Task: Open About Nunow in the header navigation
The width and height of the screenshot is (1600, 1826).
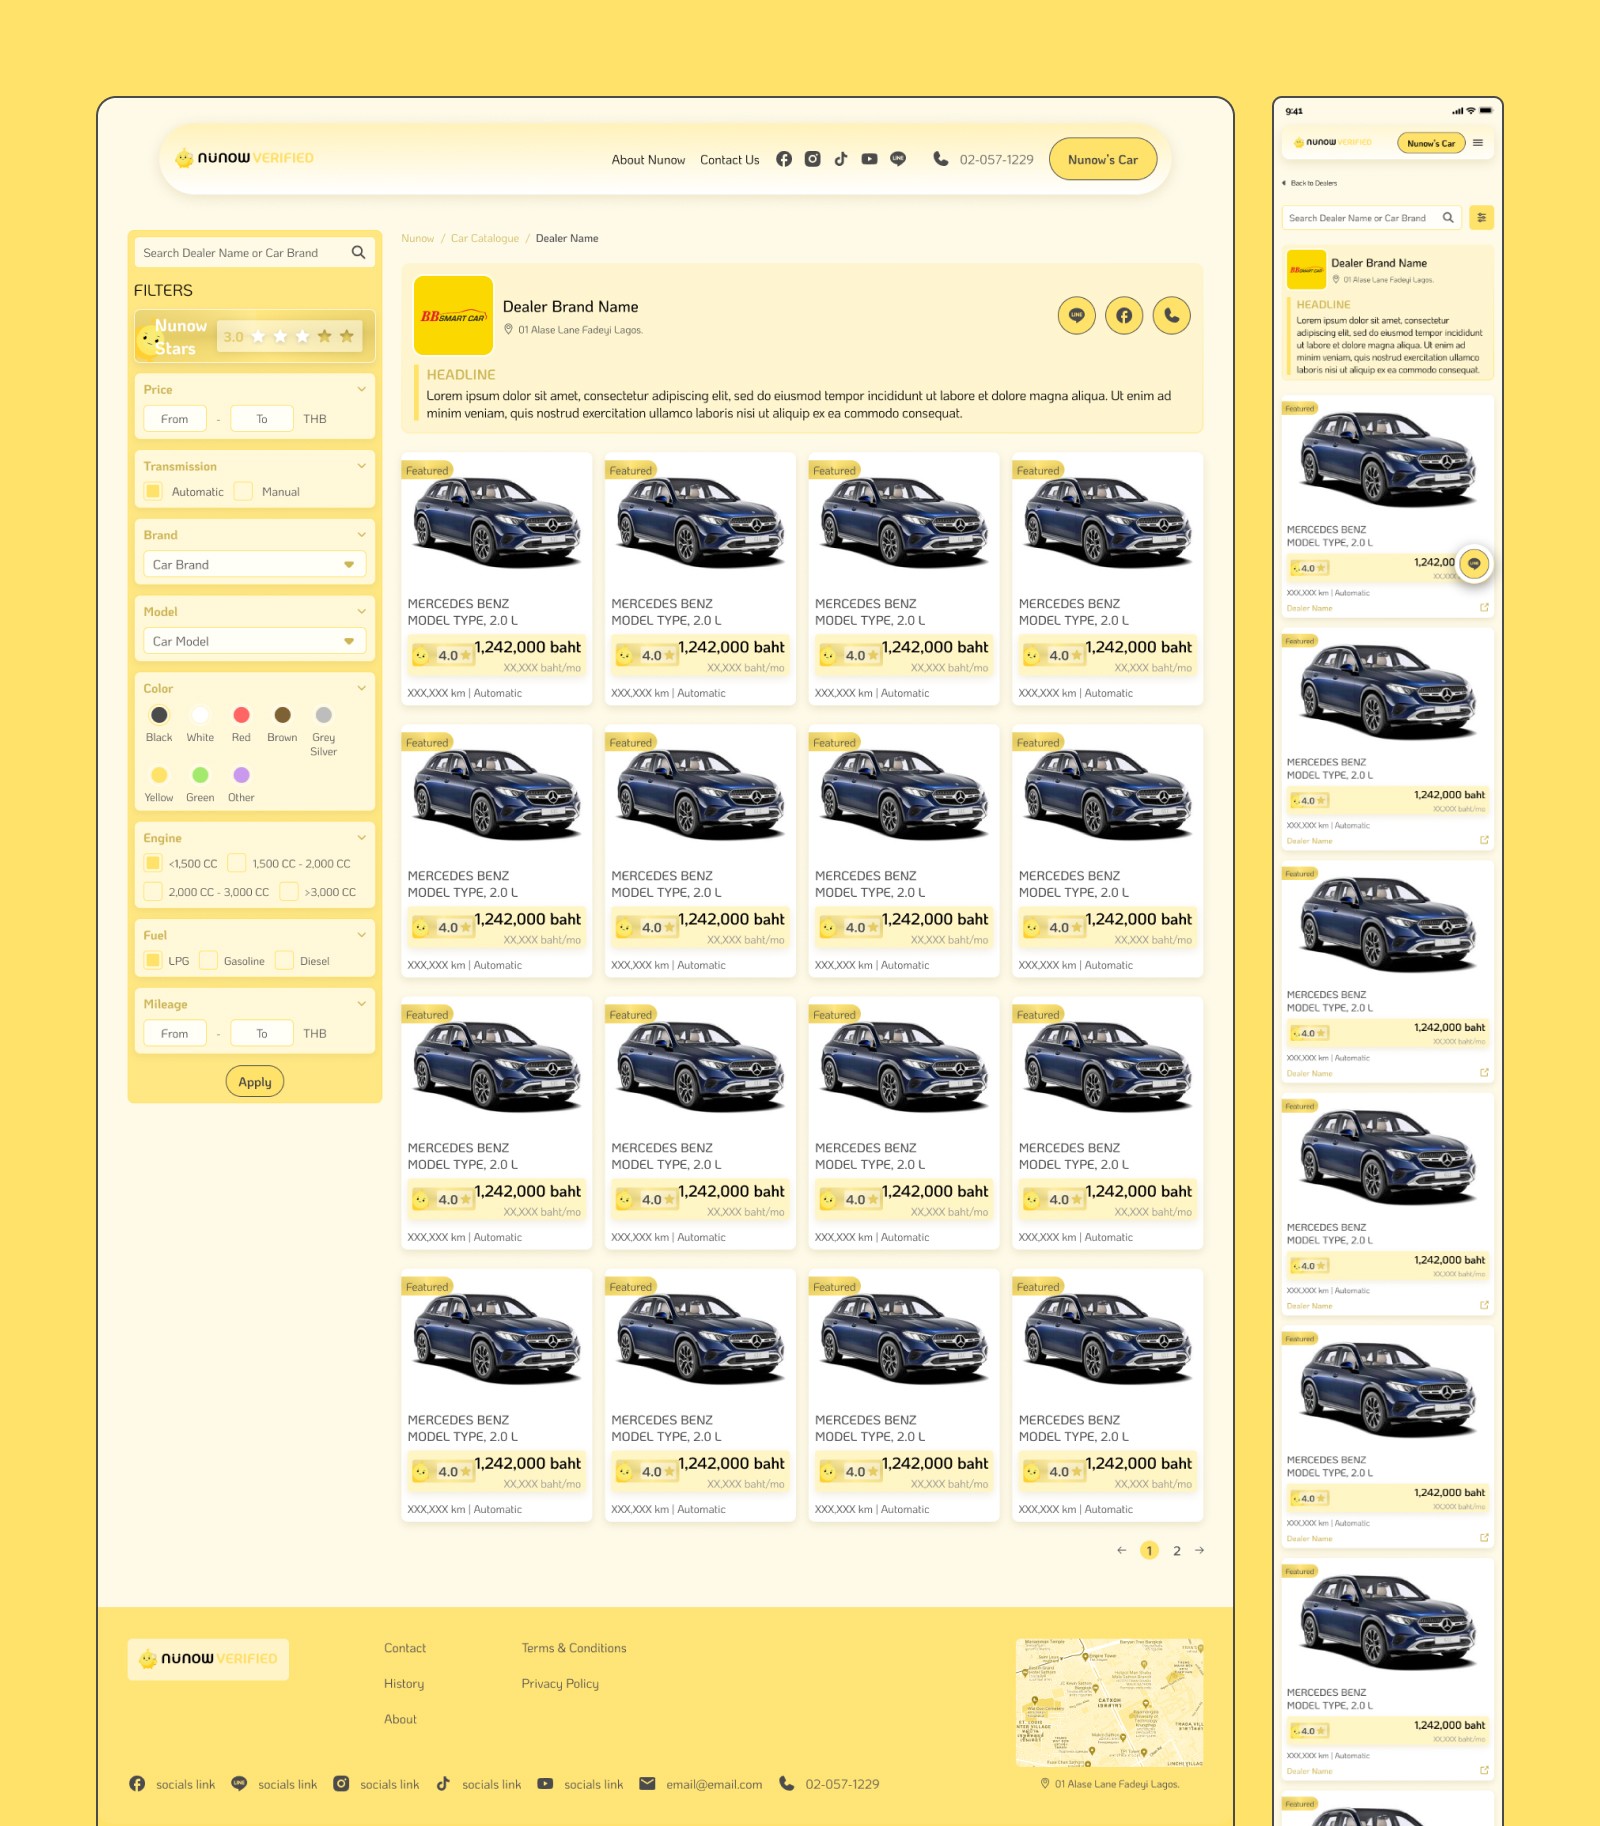Action: [648, 160]
